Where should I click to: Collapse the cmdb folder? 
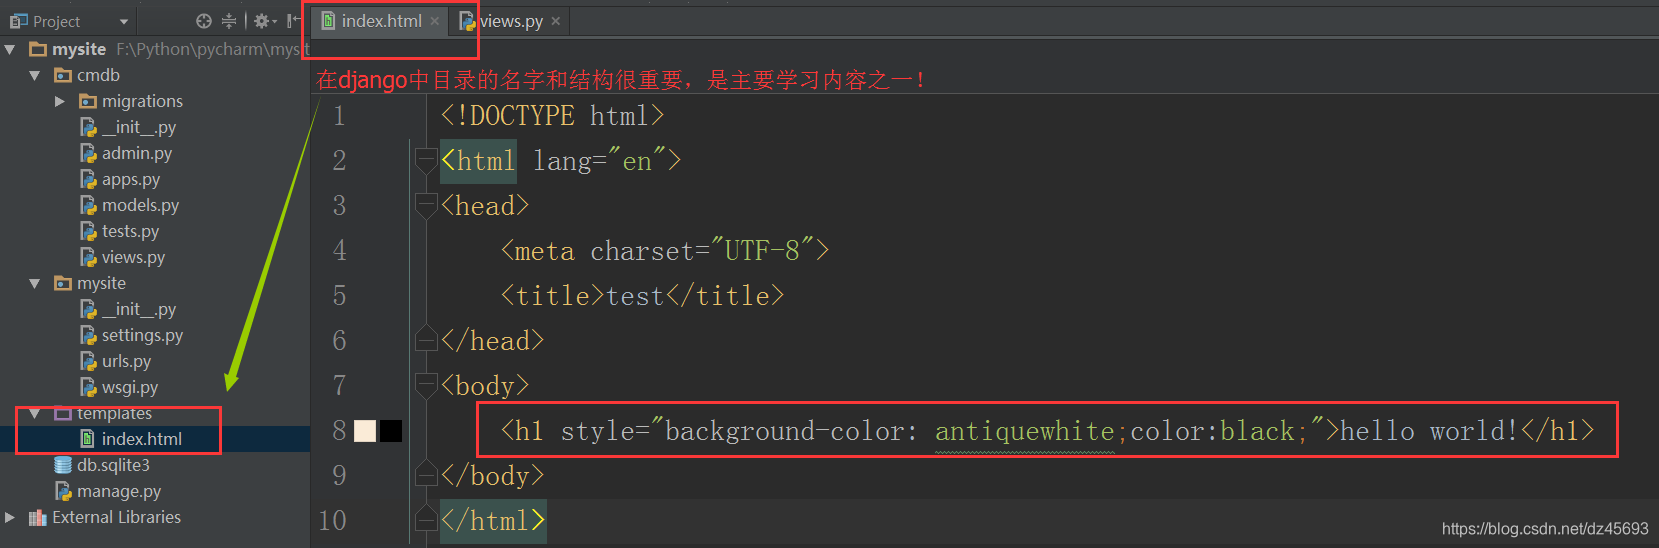point(35,75)
